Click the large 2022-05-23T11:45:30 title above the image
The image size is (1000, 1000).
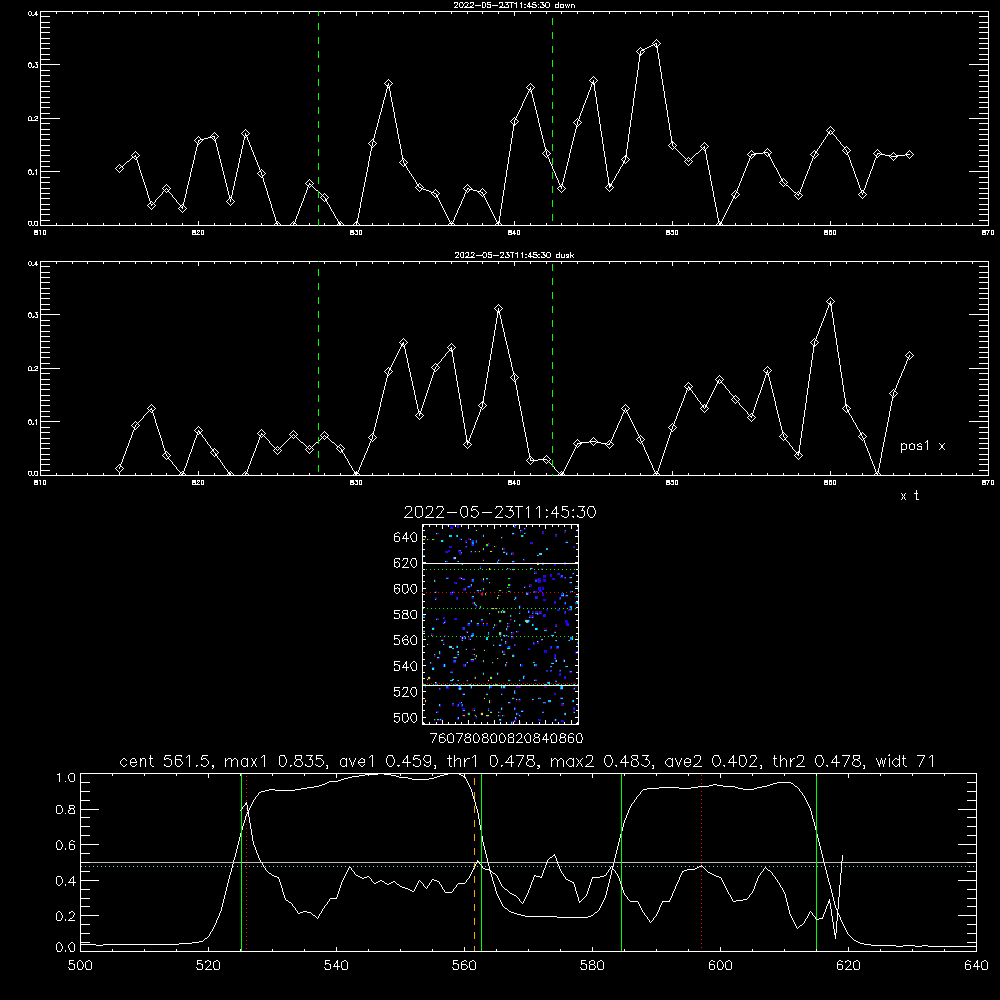coord(500,512)
